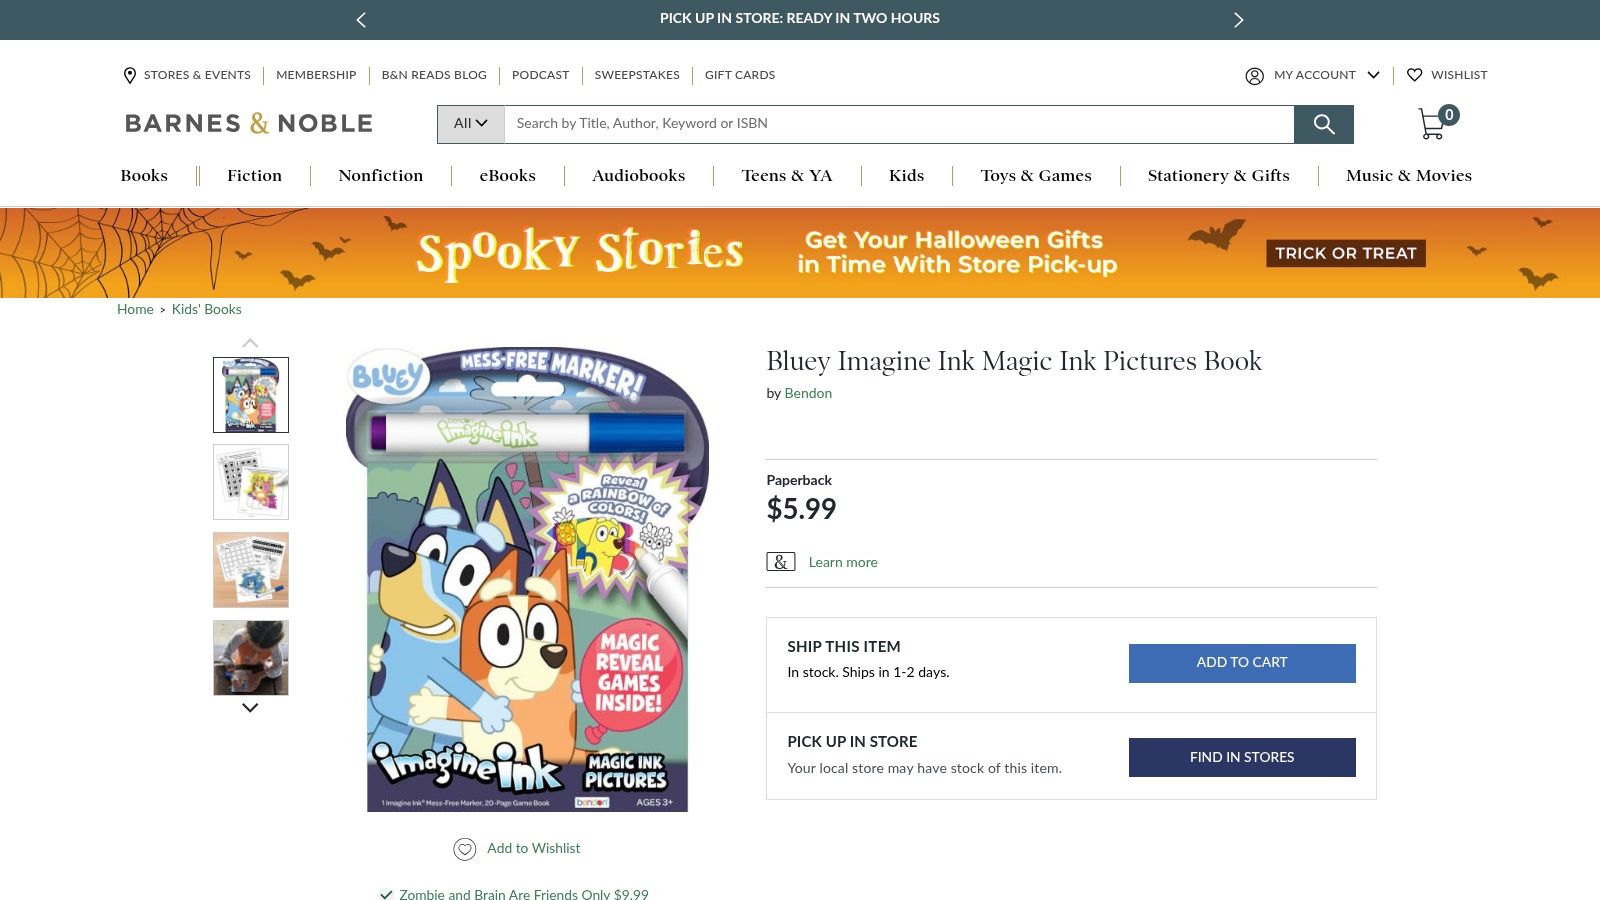Select the second product thumbnail image
This screenshot has height=900, width=1600.
point(251,482)
